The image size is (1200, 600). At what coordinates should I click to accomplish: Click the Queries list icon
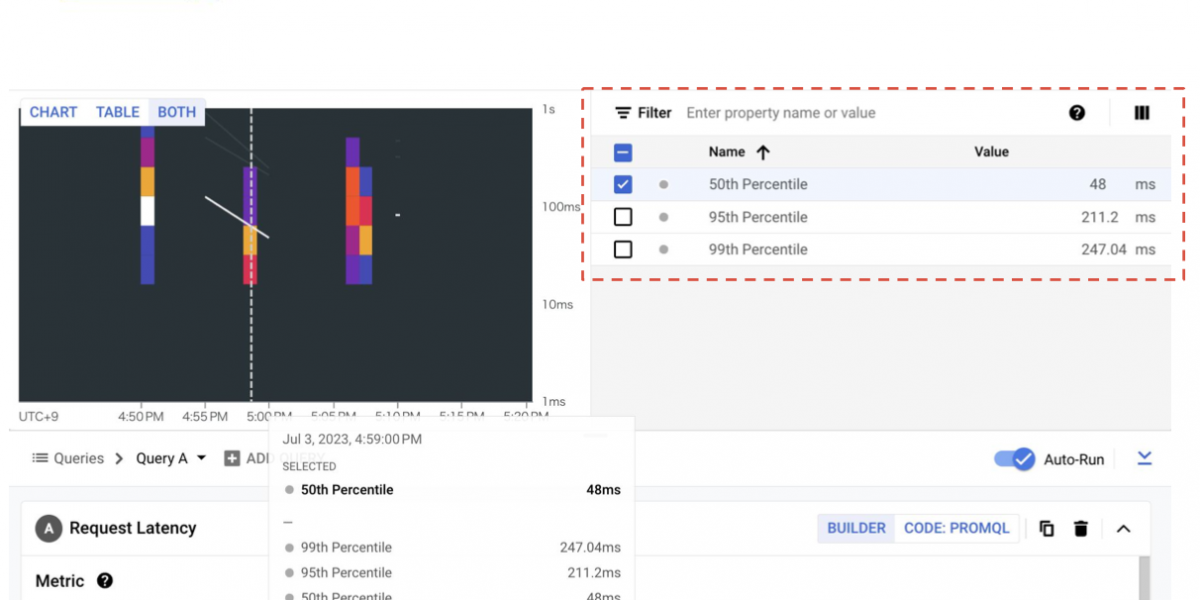click(40, 458)
